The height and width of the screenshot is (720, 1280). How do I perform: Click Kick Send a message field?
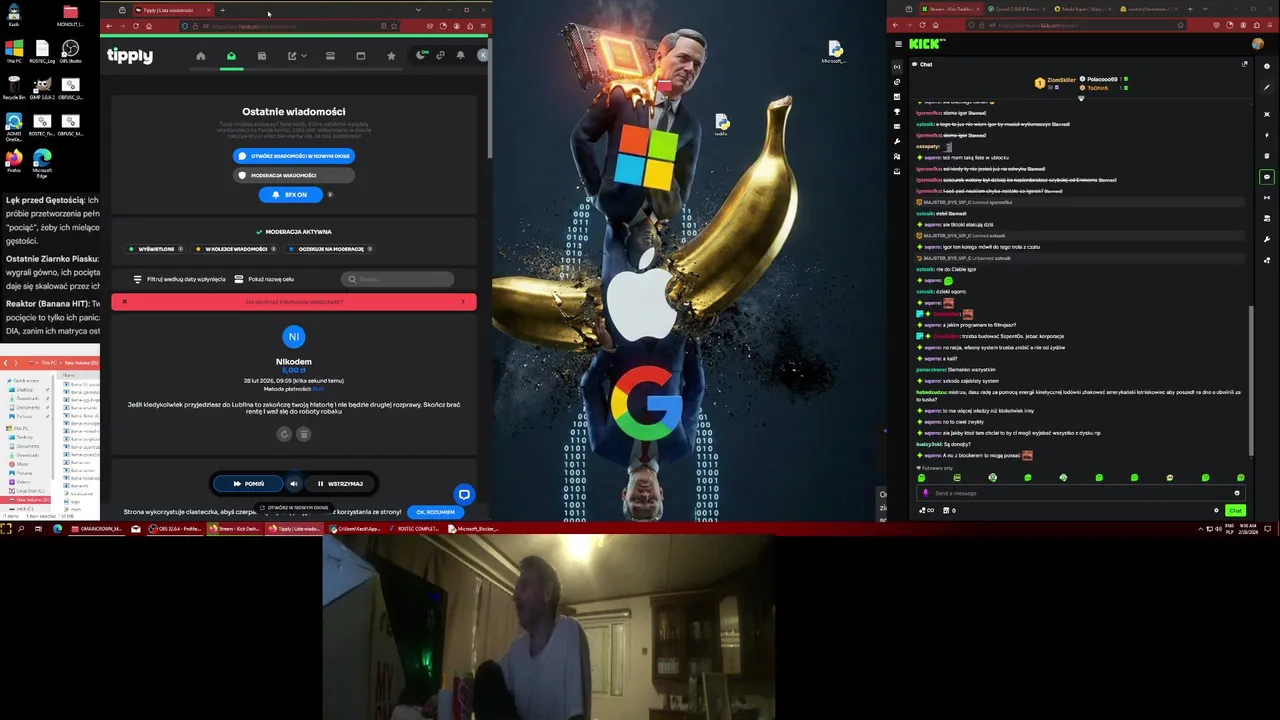click(1081, 493)
